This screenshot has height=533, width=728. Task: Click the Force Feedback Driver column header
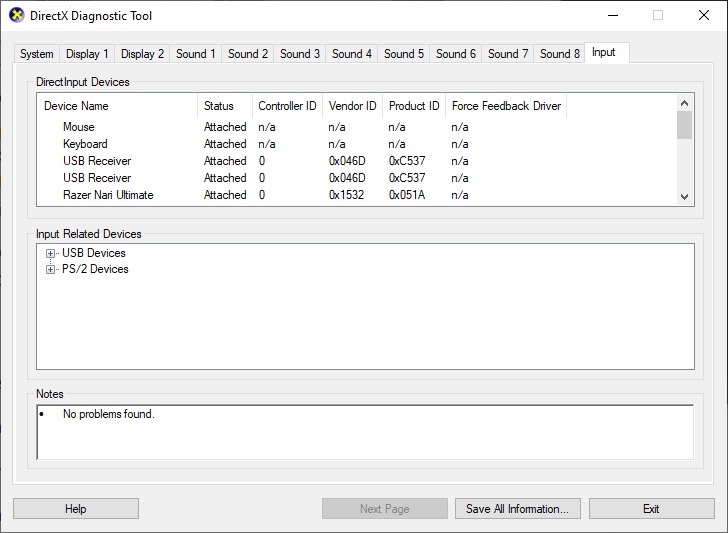[x=506, y=106]
